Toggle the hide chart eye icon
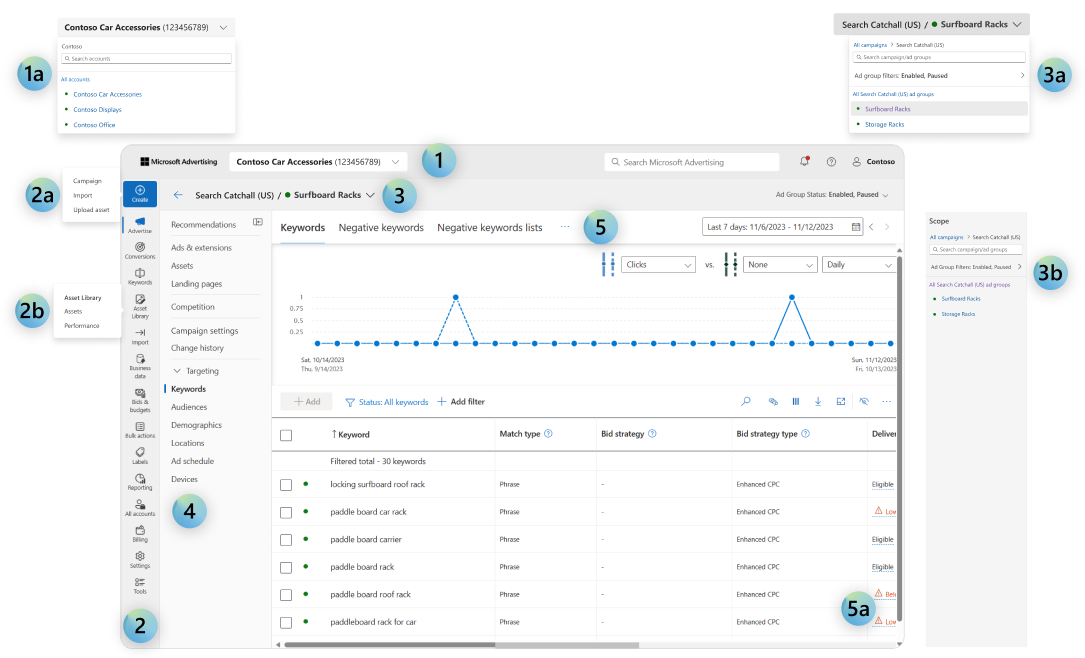 864,401
